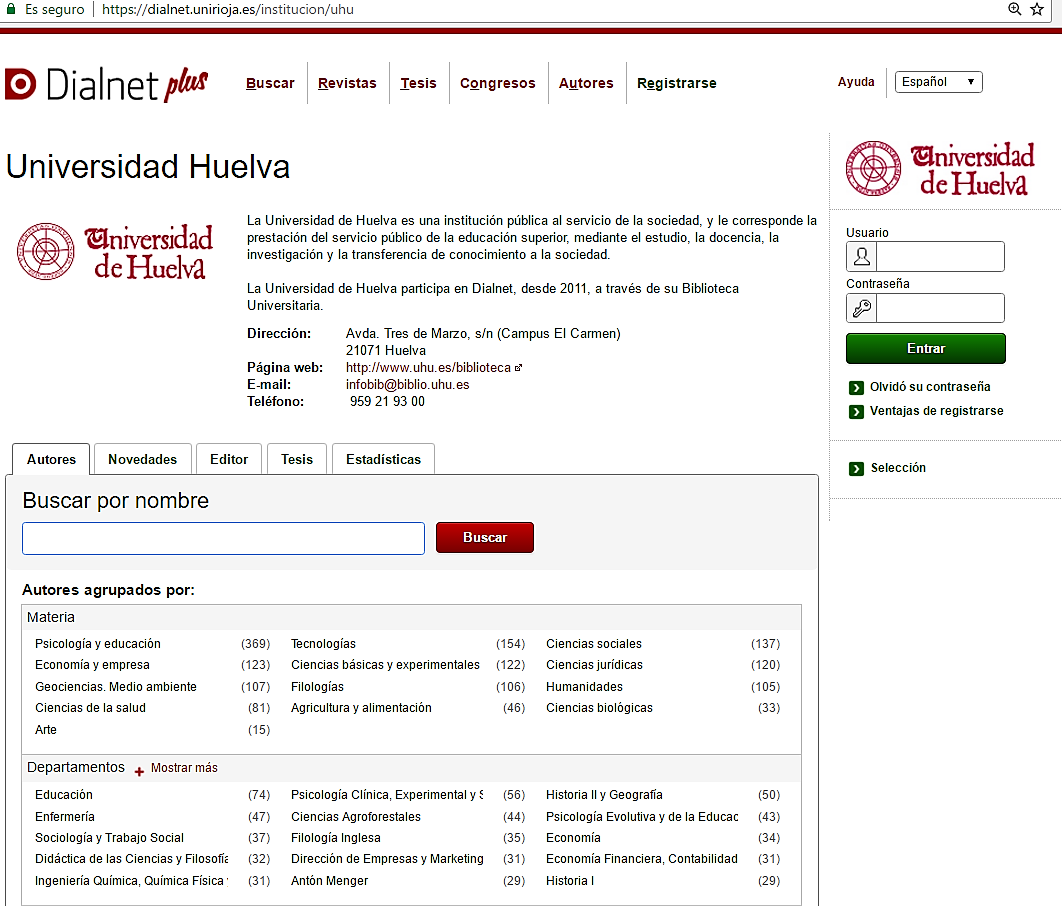Click the user silhouette icon
The width and height of the screenshot is (1062, 906).
862,257
